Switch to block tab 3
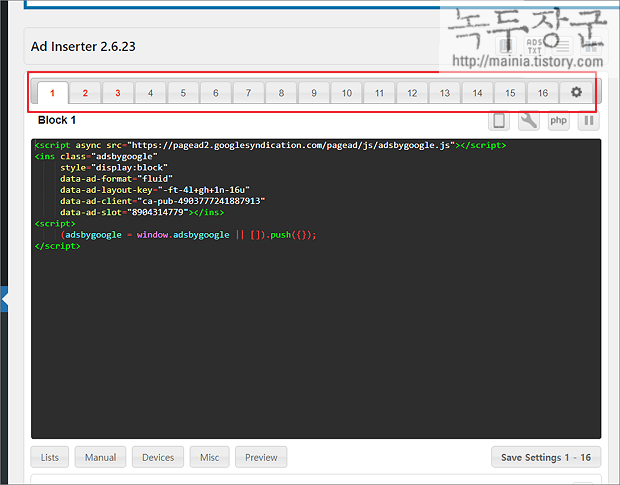Image resolution: width=620 pixels, height=485 pixels. pos(118,93)
